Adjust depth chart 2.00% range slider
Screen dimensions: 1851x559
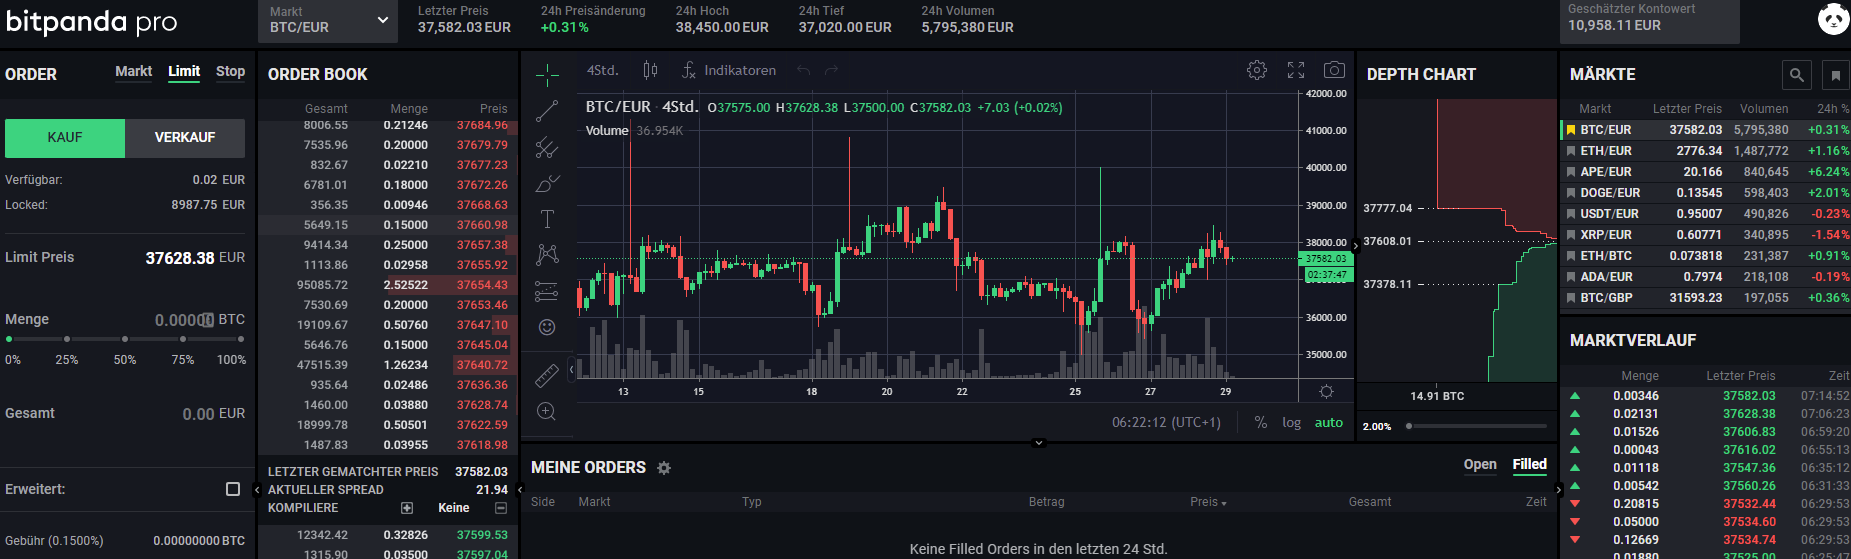click(1409, 426)
